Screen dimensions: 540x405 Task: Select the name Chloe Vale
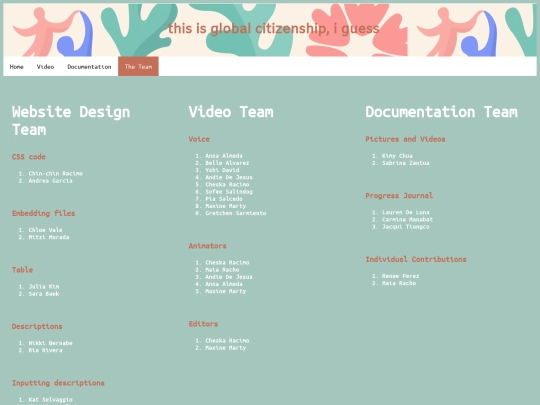point(45,230)
